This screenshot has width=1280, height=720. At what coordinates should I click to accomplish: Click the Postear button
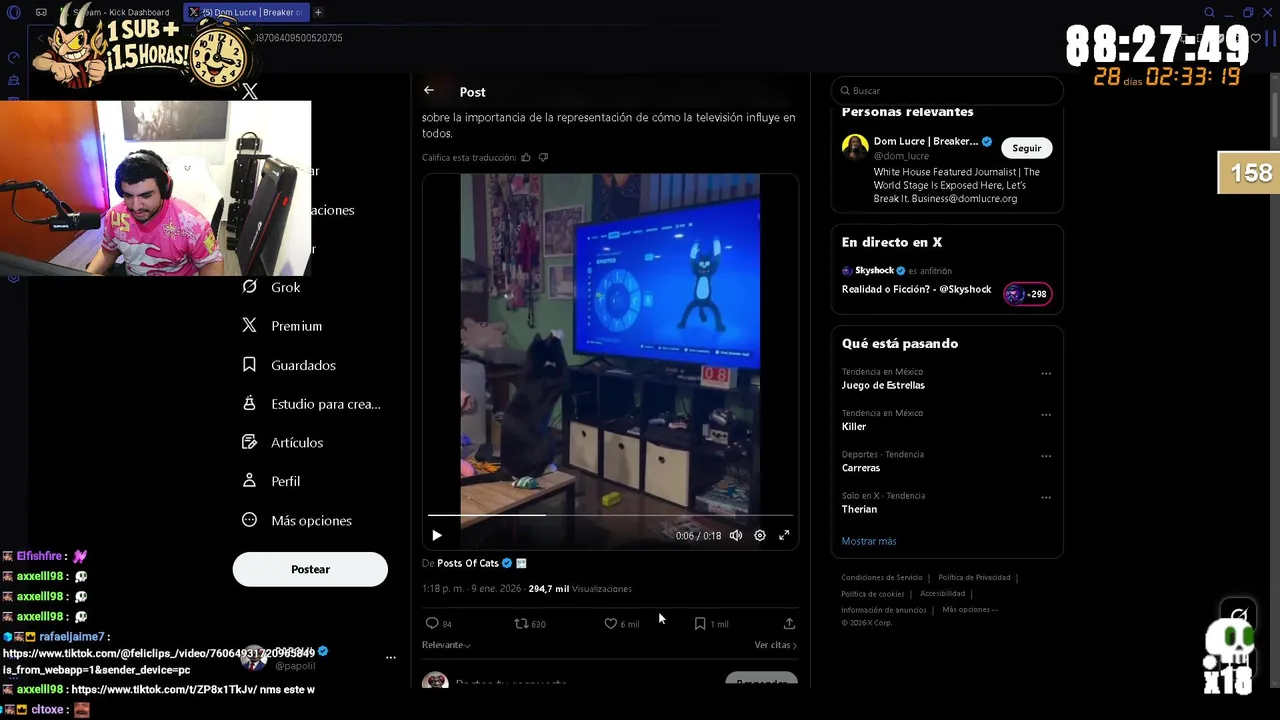click(x=310, y=569)
